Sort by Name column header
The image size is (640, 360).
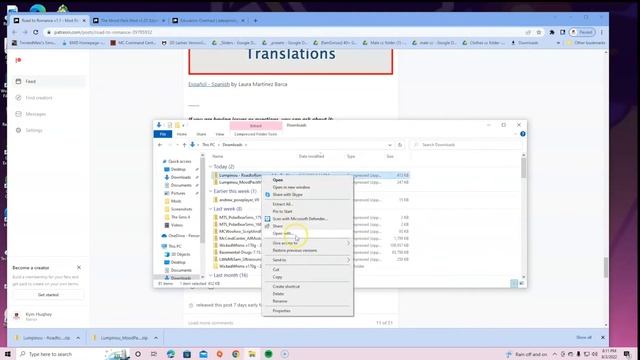tap(218, 156)
